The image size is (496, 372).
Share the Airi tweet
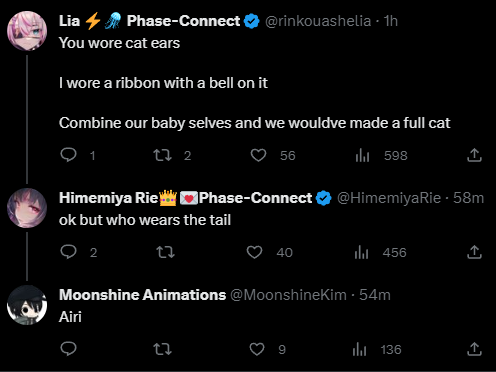[474, 349]
